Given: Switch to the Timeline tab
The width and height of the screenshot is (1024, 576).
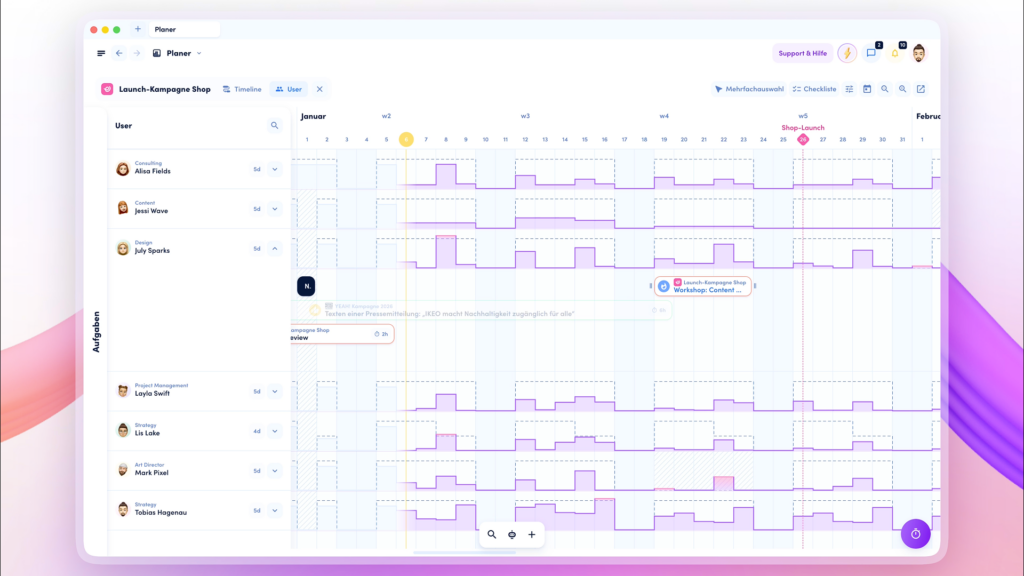Looking at the screenshot, I should pyautogui.click(x=242, y=88).
